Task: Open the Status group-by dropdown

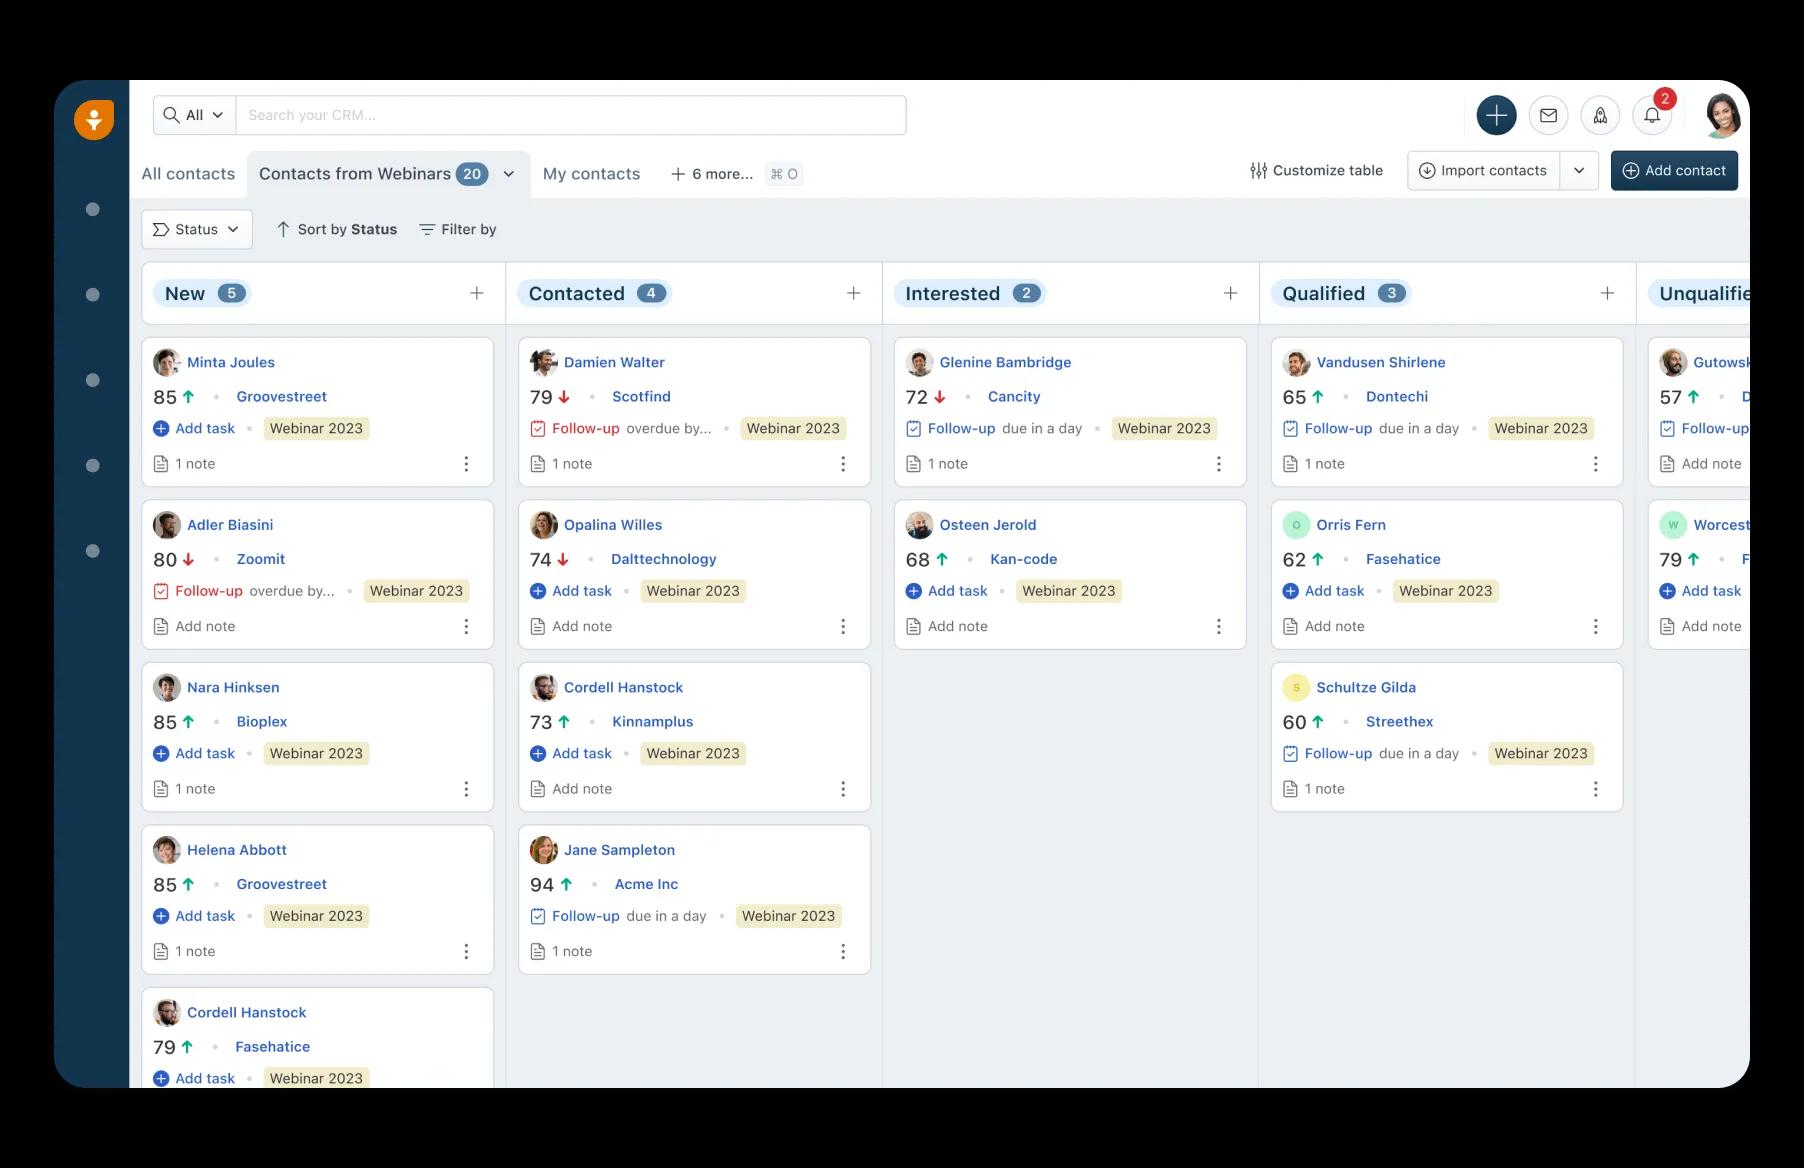Action: click(x=196, y=229)
